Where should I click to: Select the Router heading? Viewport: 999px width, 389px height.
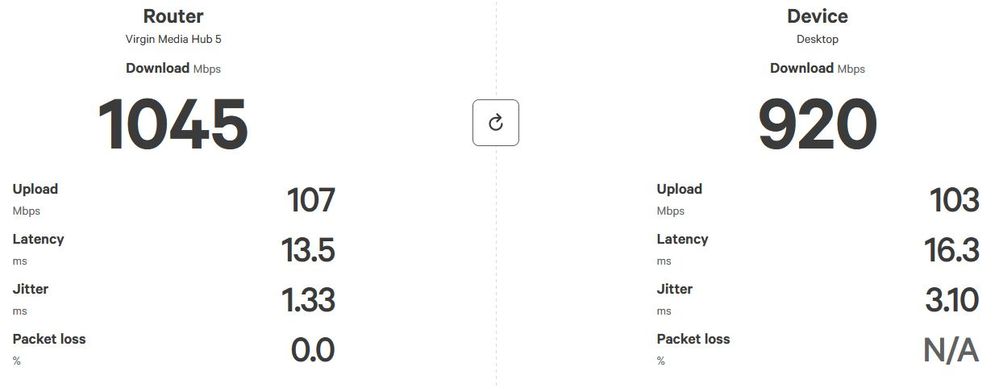(x=173, y=17)
